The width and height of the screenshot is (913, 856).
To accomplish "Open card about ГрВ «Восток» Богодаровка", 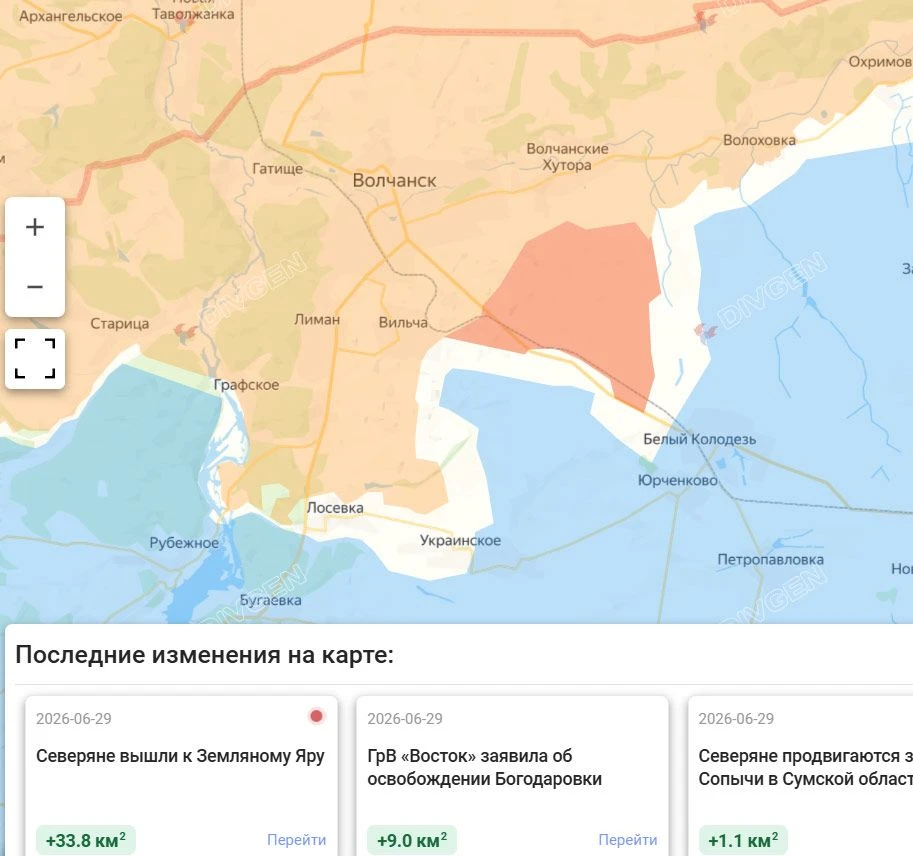I will point(512,775).
